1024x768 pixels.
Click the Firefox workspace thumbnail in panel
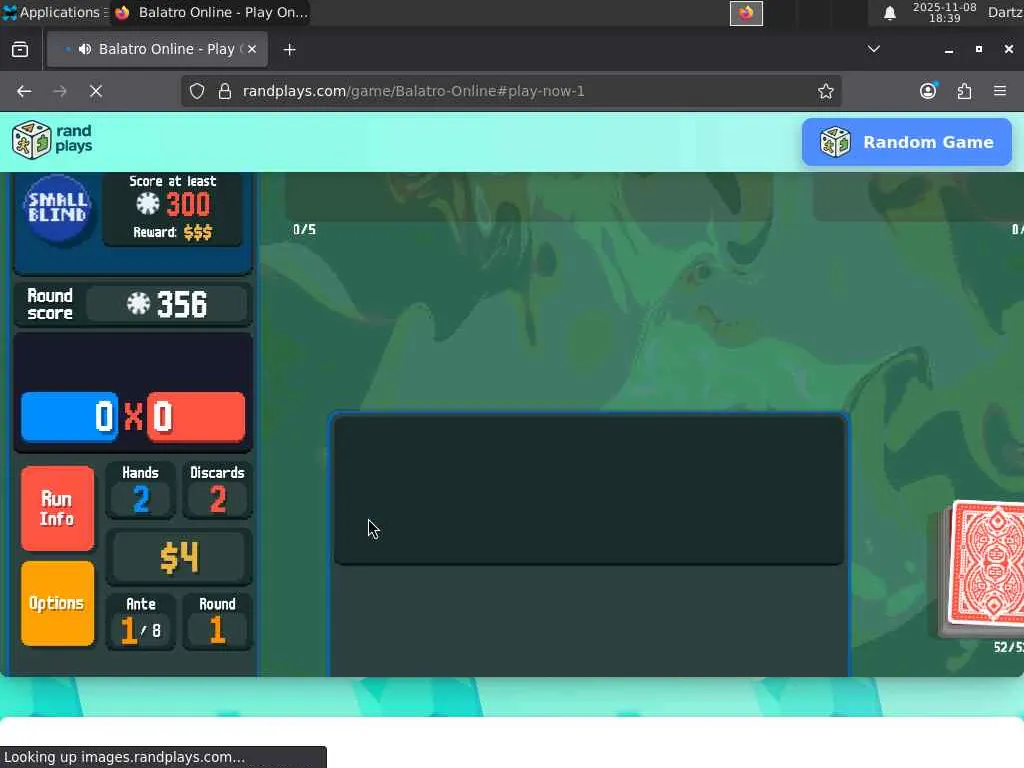pos(746,13)
